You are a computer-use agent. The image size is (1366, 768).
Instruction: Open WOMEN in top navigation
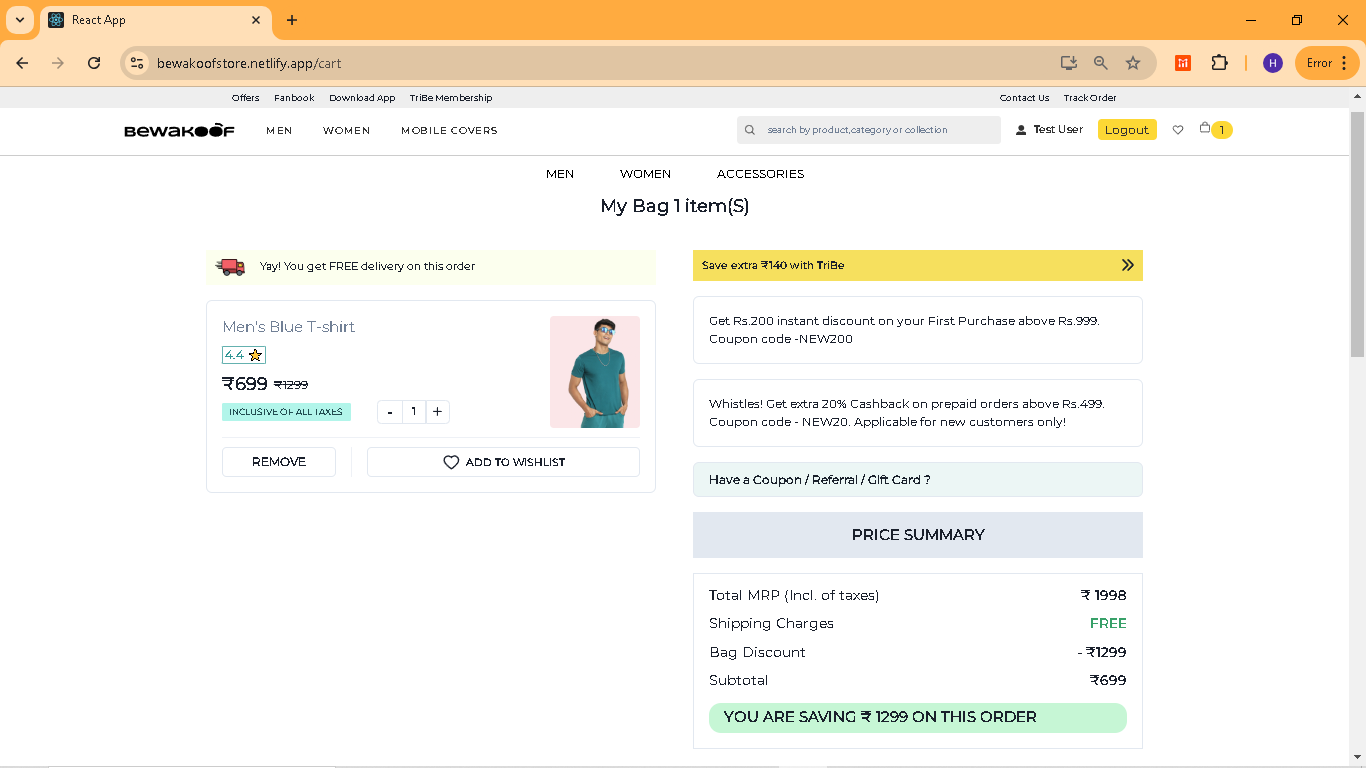tap(347, 131)
